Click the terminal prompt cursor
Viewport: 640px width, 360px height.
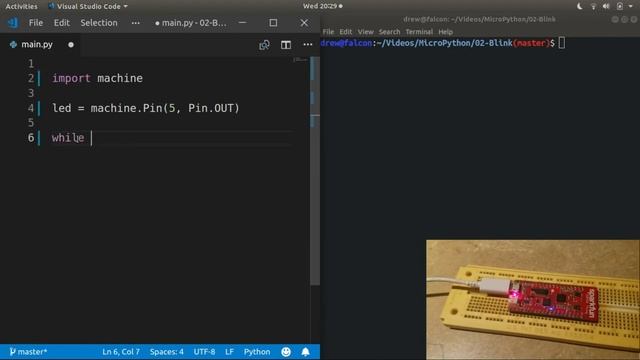pyautogui.click(x=562, y=43)
